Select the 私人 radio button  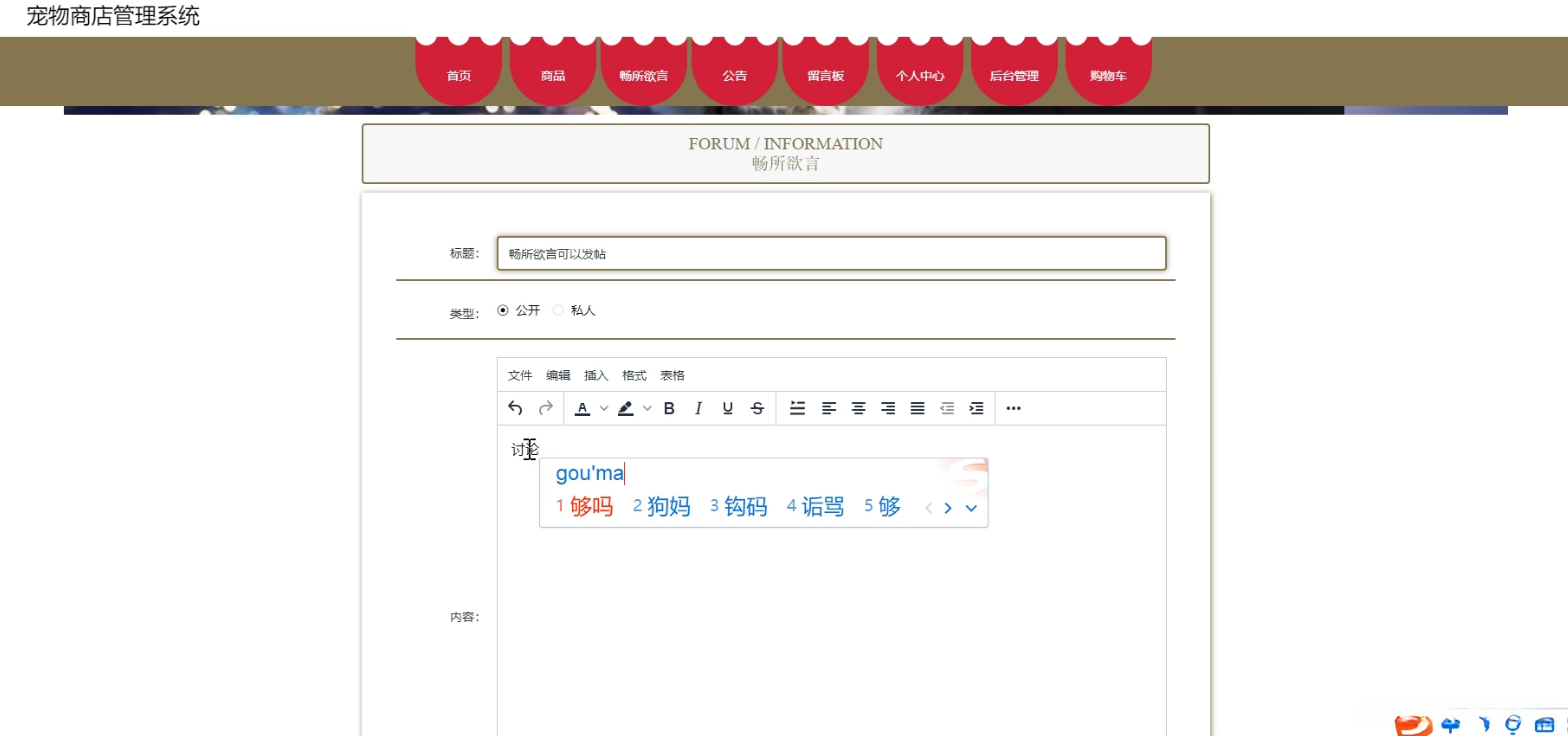(558, 310)
